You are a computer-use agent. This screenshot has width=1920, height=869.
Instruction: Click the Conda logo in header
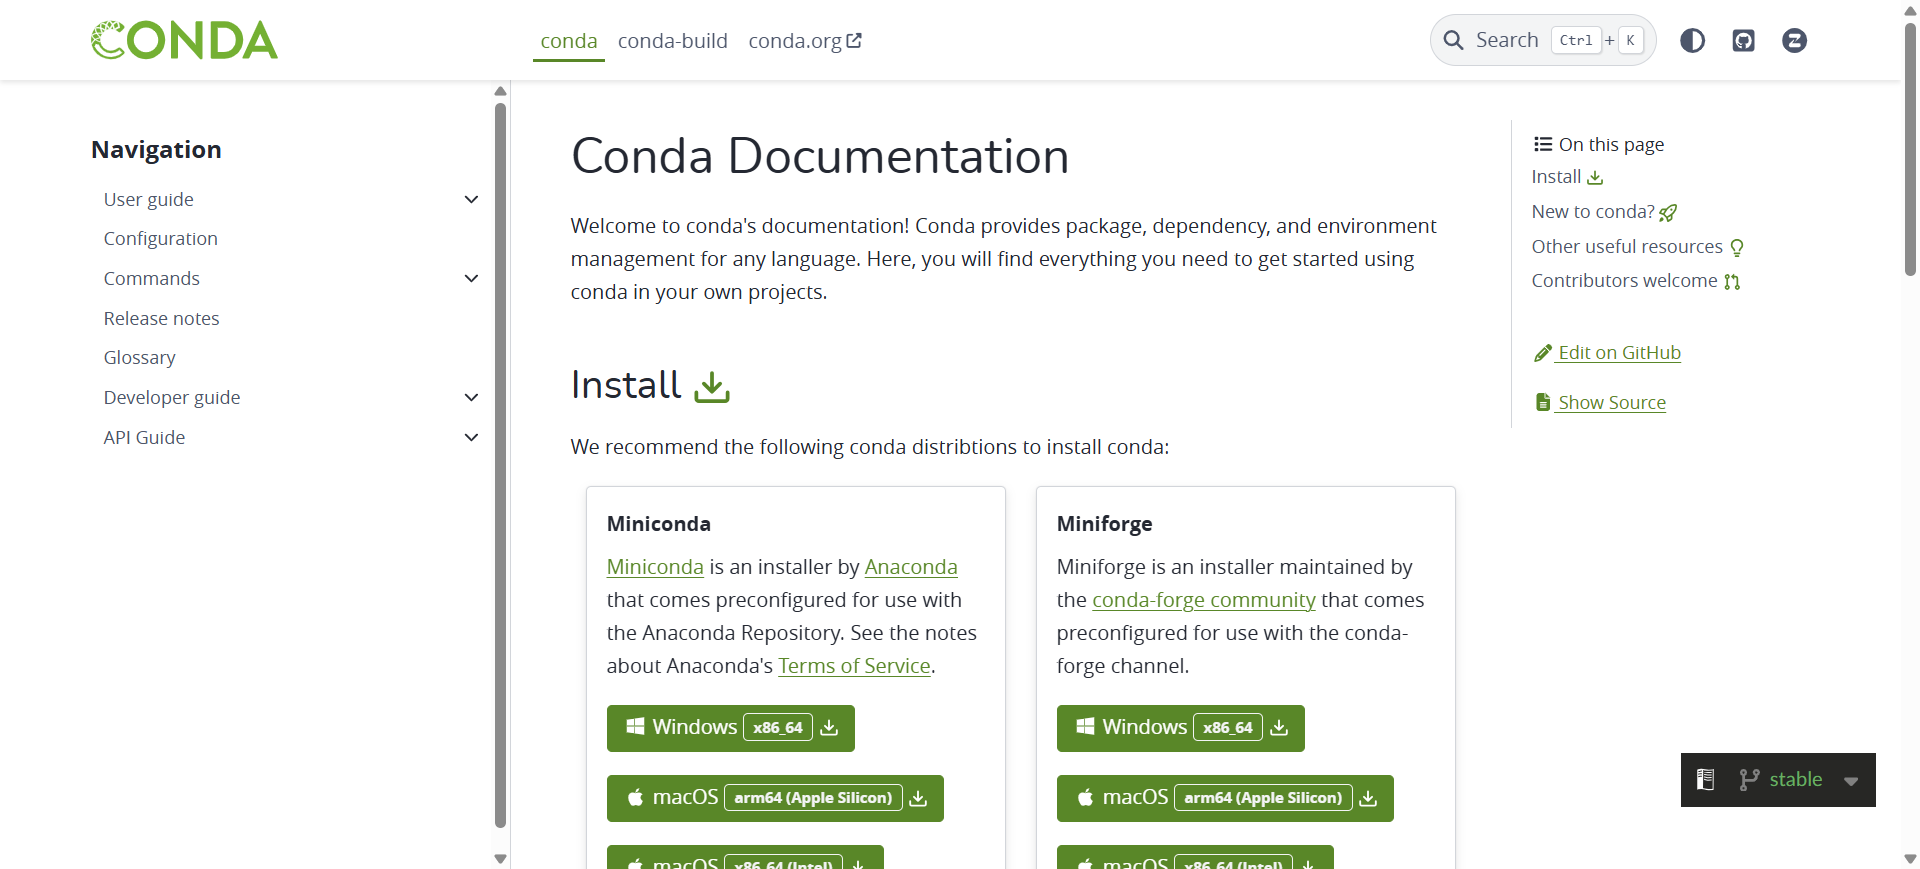[184, 40]
